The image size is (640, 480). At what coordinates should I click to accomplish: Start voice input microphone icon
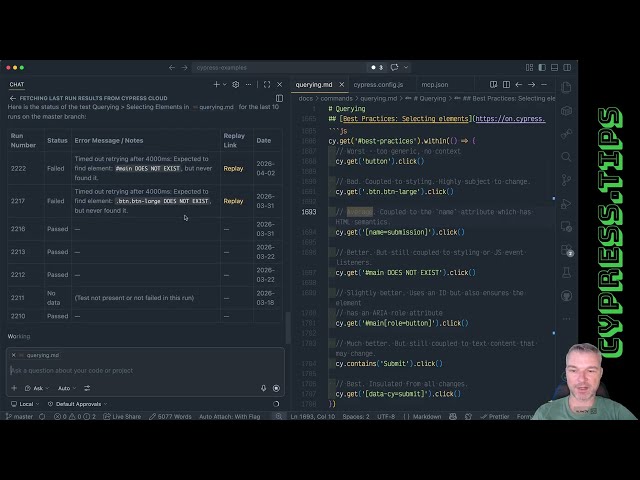click(263, 388)
